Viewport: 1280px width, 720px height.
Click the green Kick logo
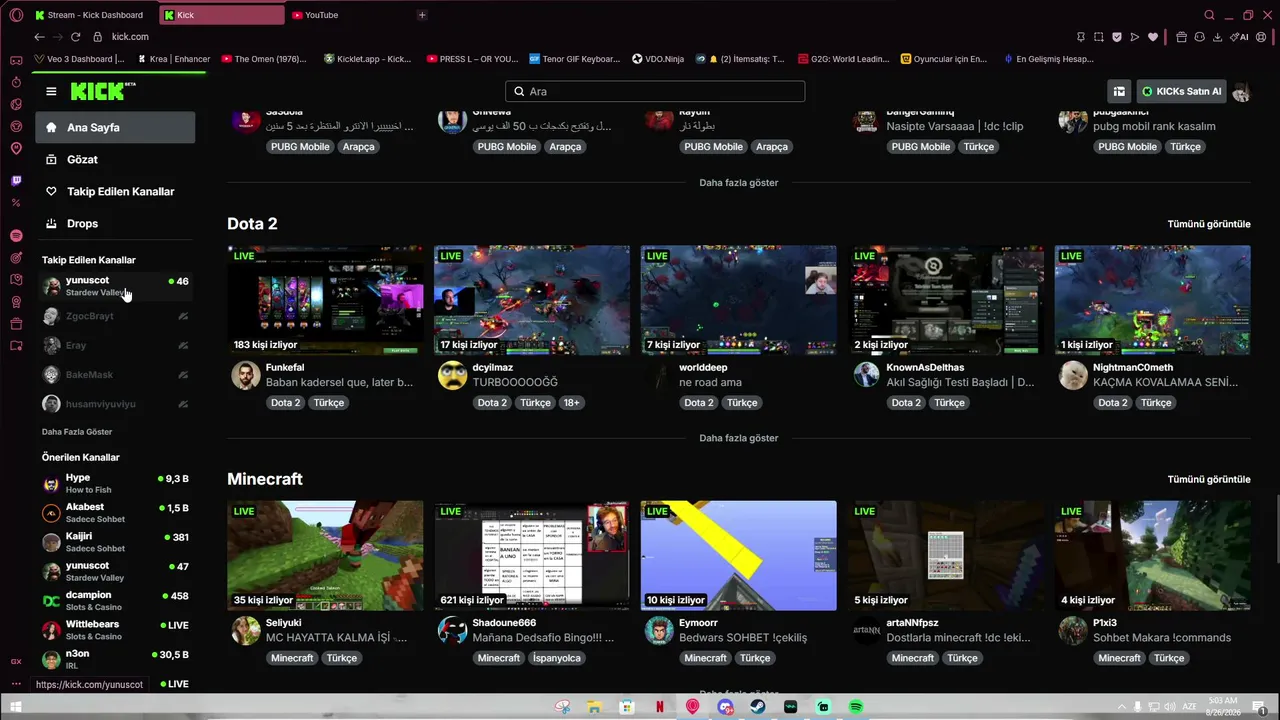pyautogui.click(x=103, y=91)
